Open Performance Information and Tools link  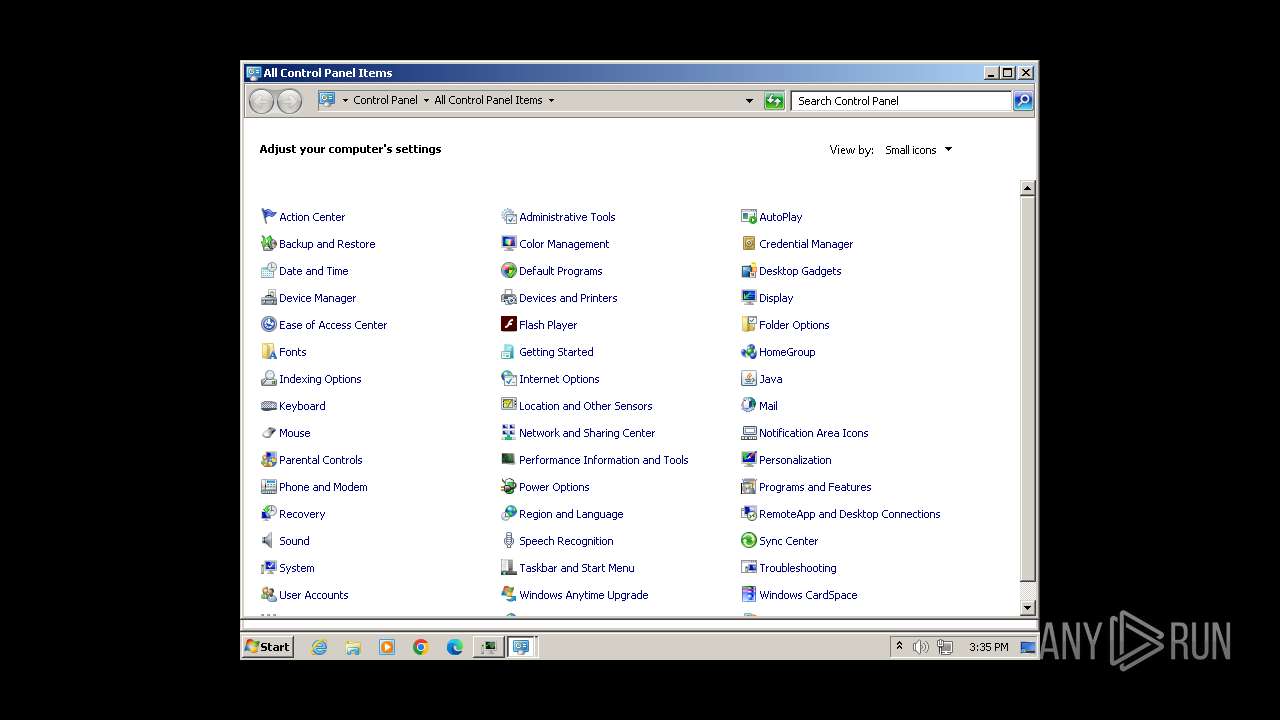(603, 460)
